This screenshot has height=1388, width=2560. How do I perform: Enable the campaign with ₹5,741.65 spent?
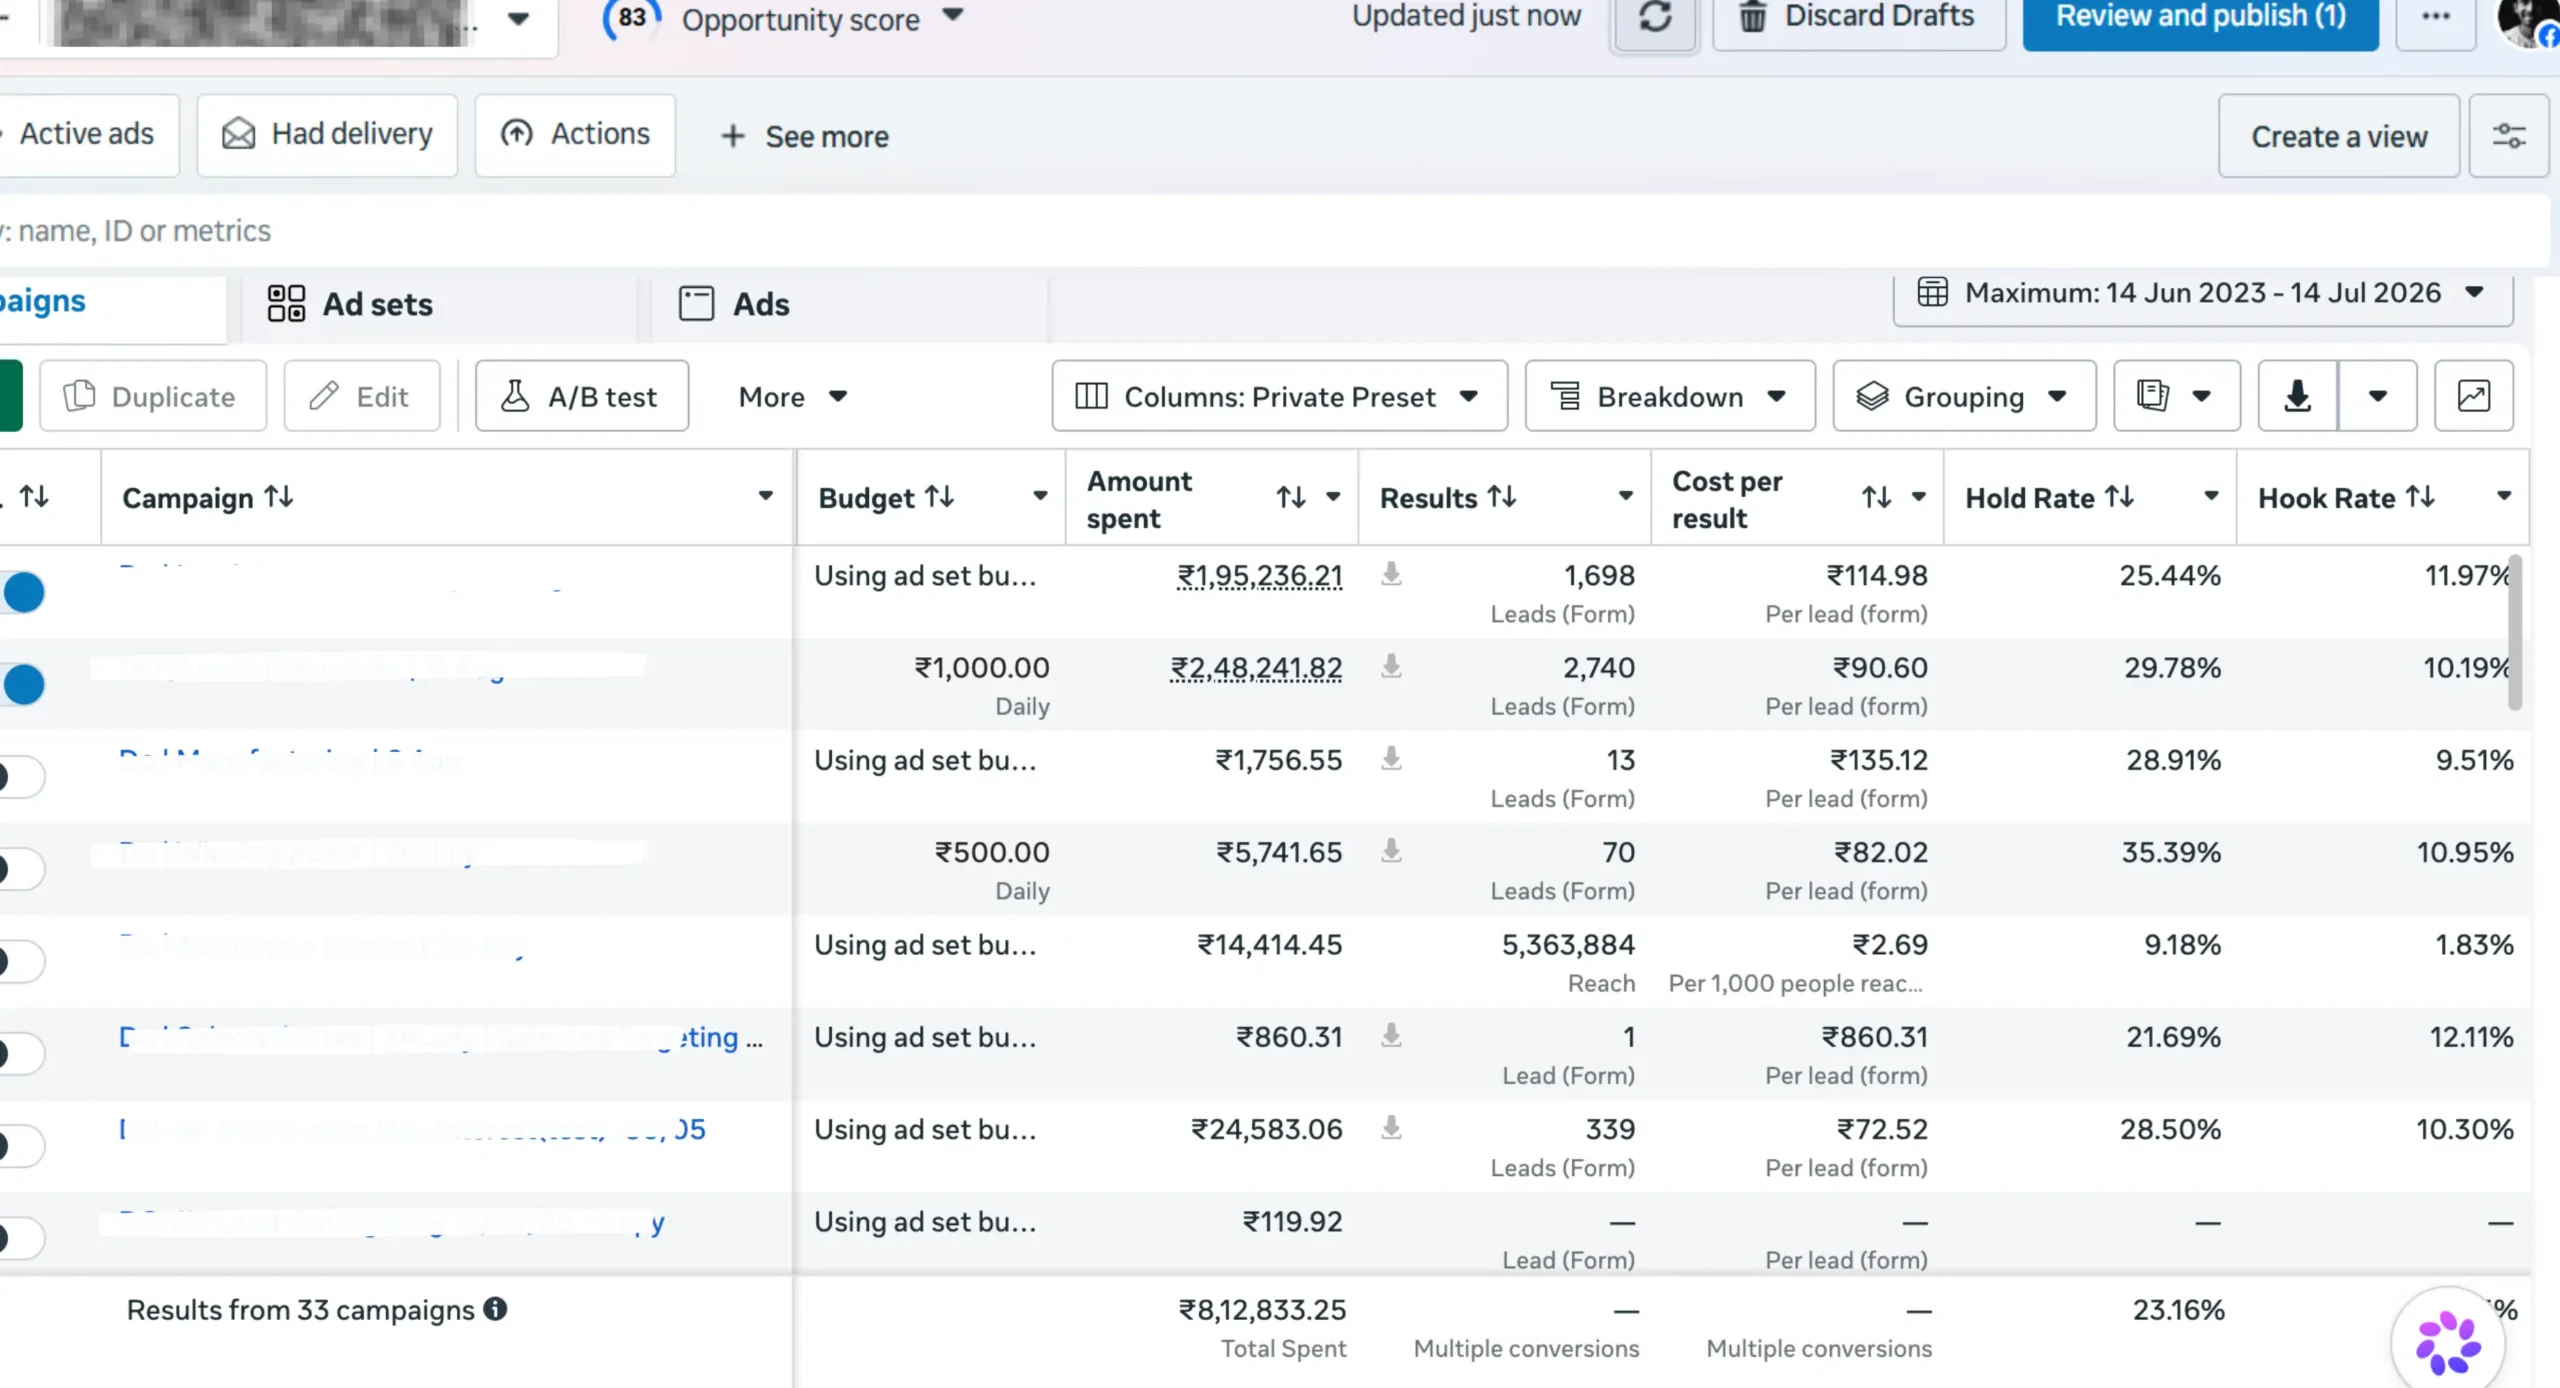pos(20,869)
